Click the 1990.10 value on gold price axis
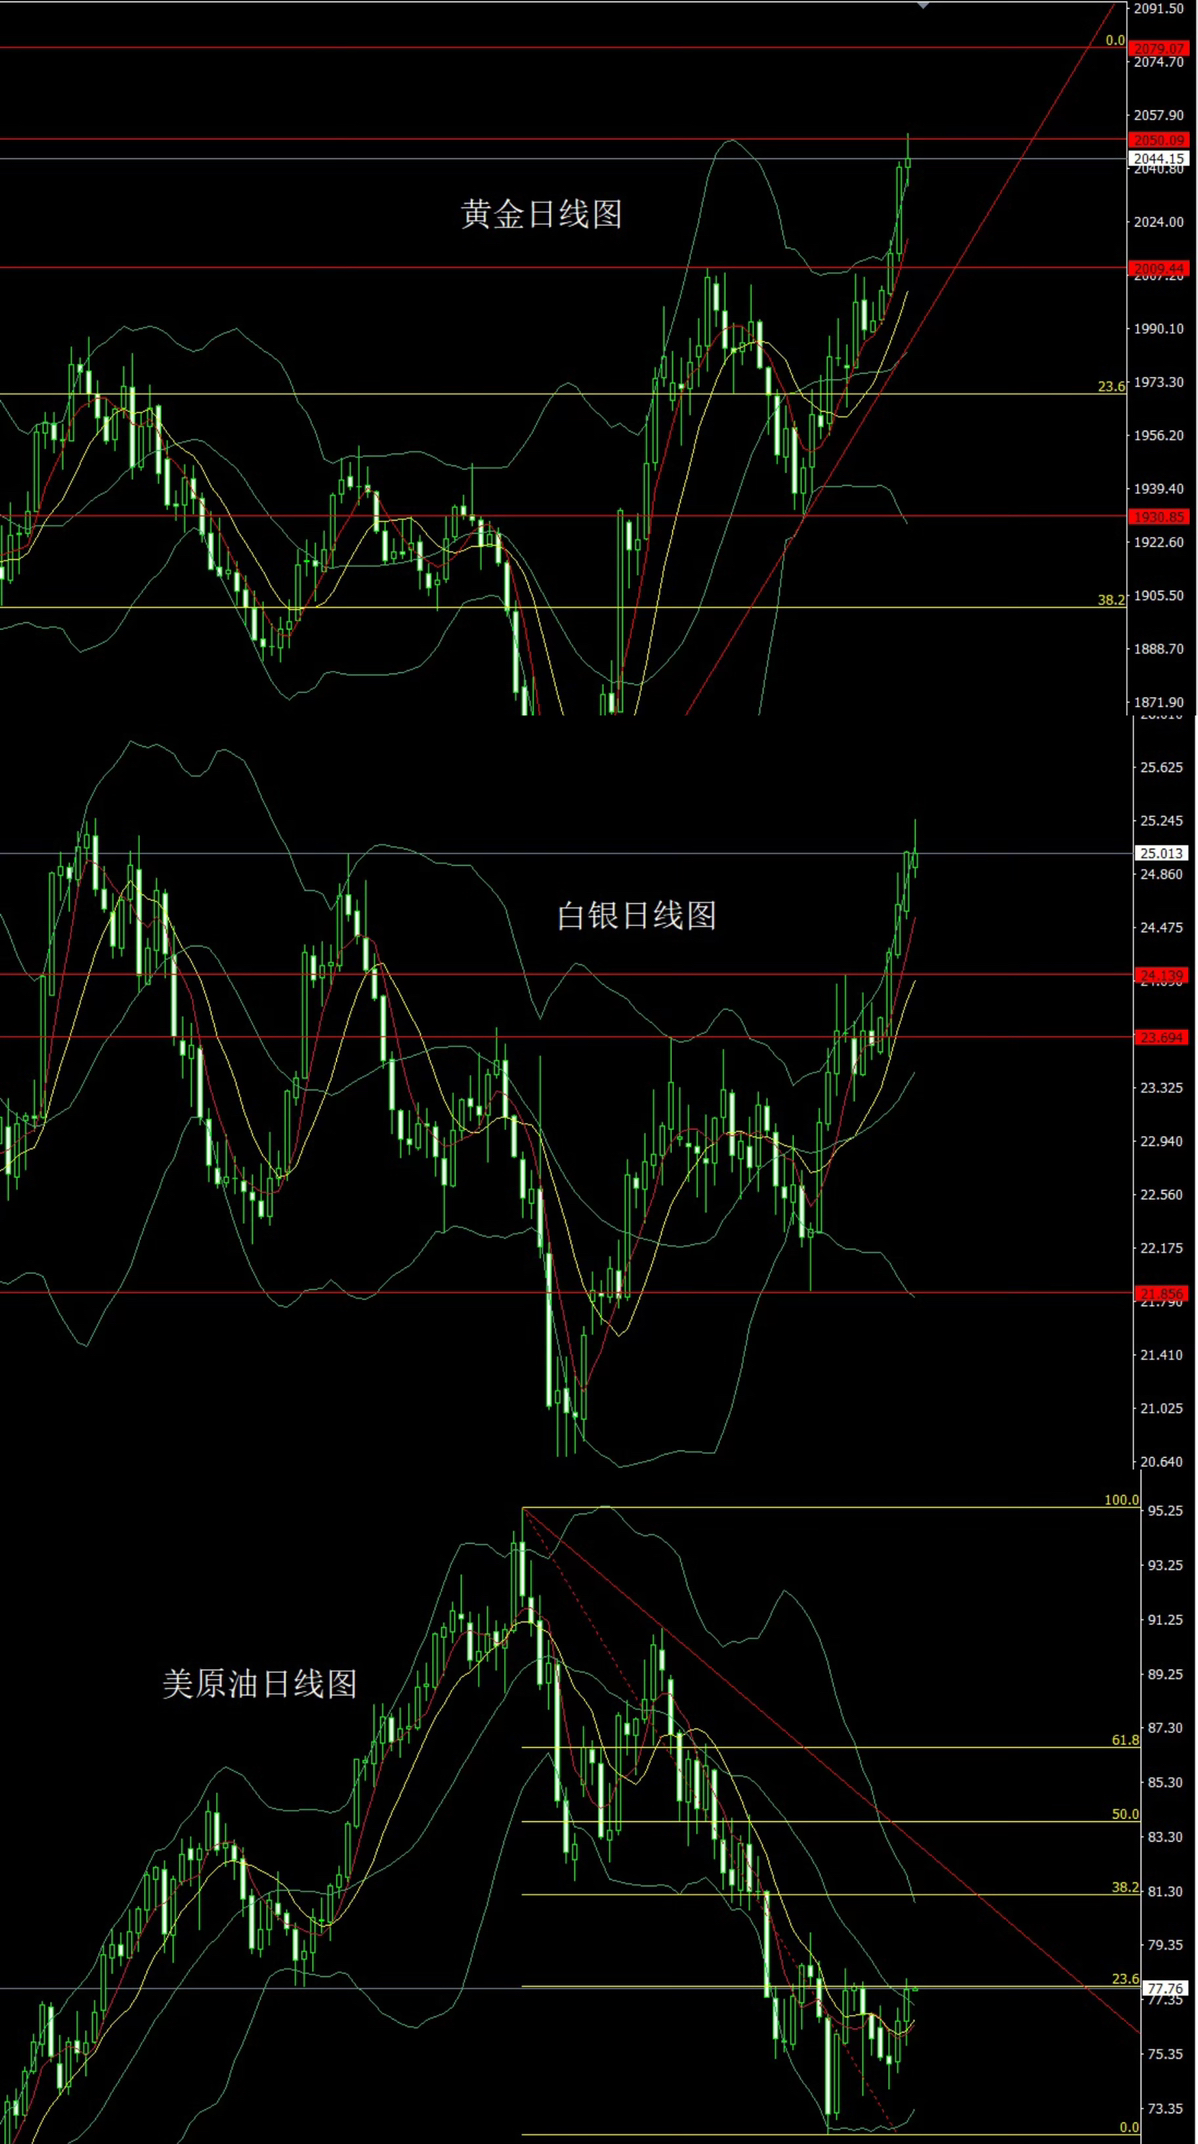The height and width of the screenshot is (2144, 1198). tap(1159, 329)
